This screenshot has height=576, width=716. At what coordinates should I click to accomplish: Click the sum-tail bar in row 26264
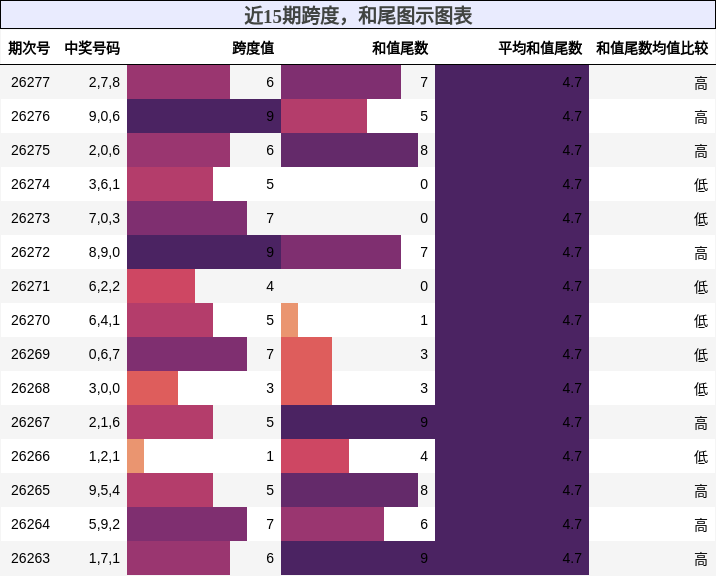(x=332, y=524)
